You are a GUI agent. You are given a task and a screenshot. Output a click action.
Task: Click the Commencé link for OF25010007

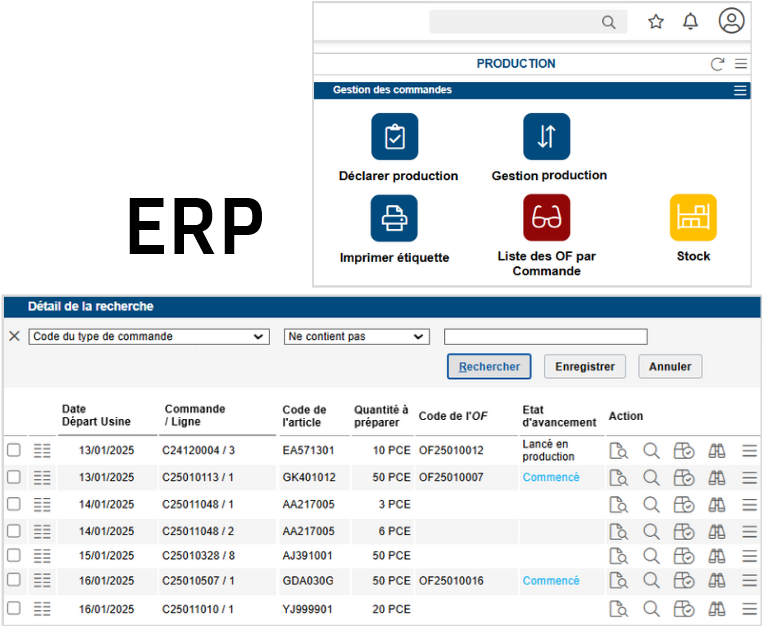point(551,478)
